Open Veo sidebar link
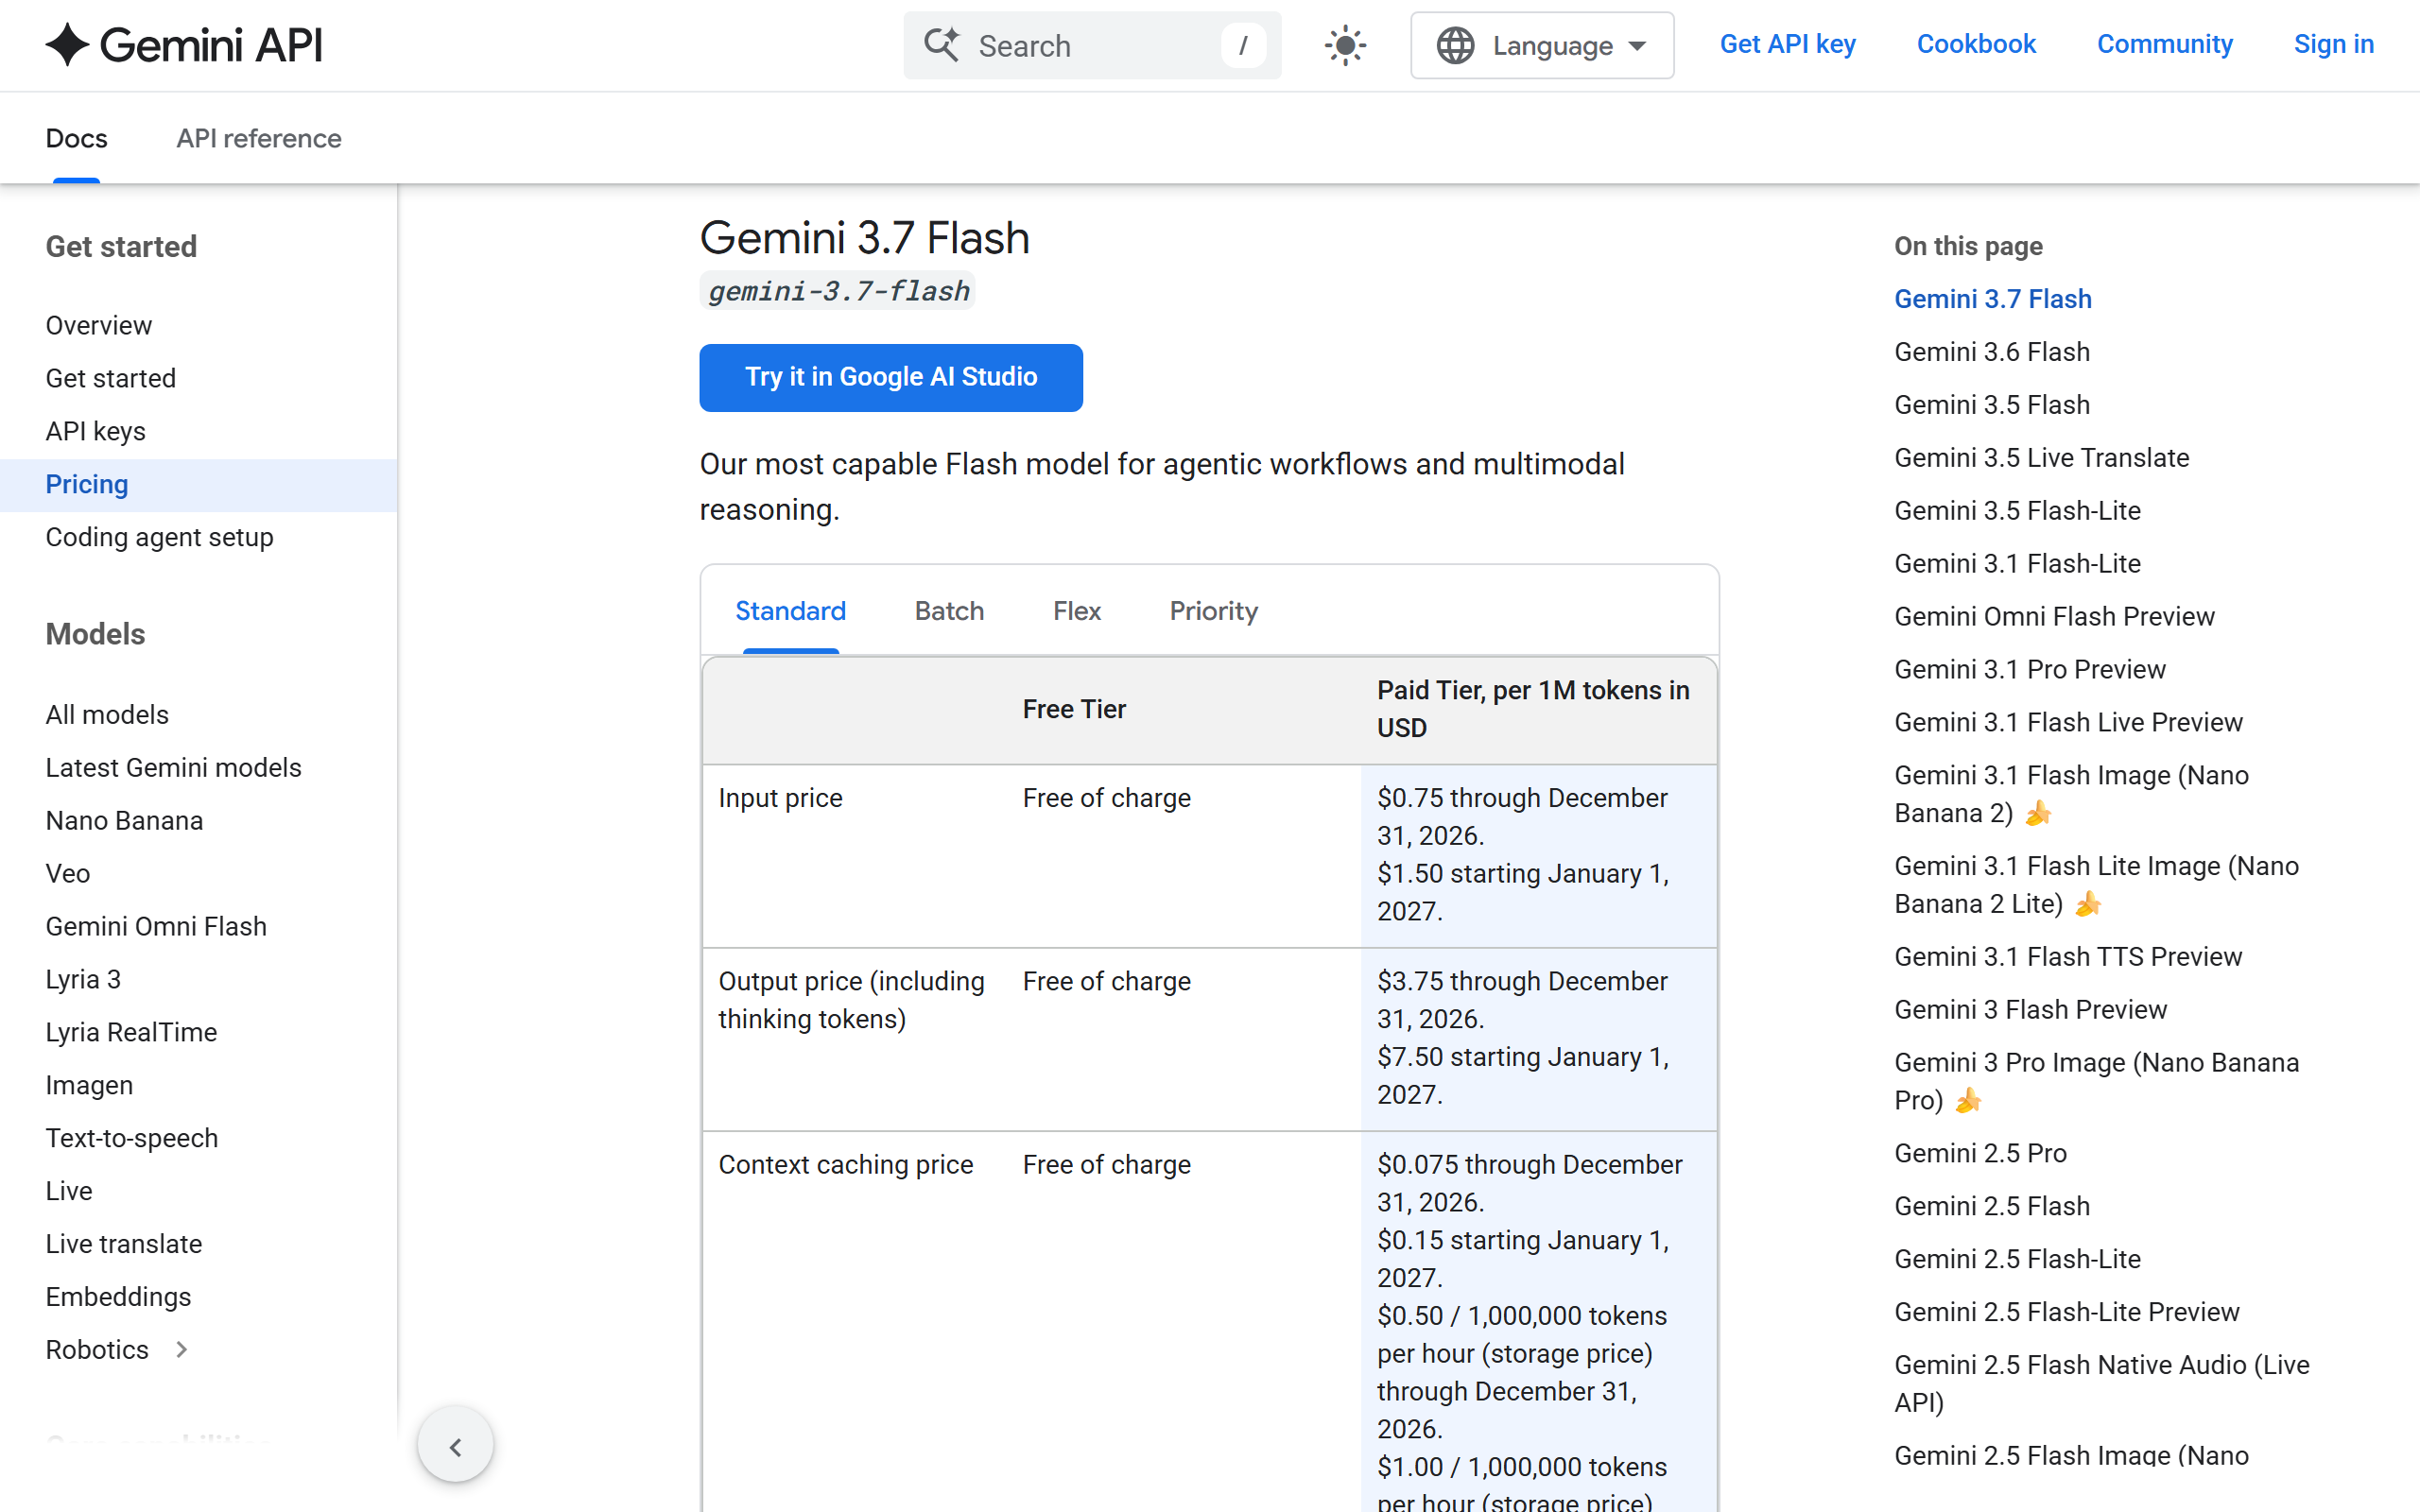Viewport: 2420px width, 1512px height. point(68,873)
